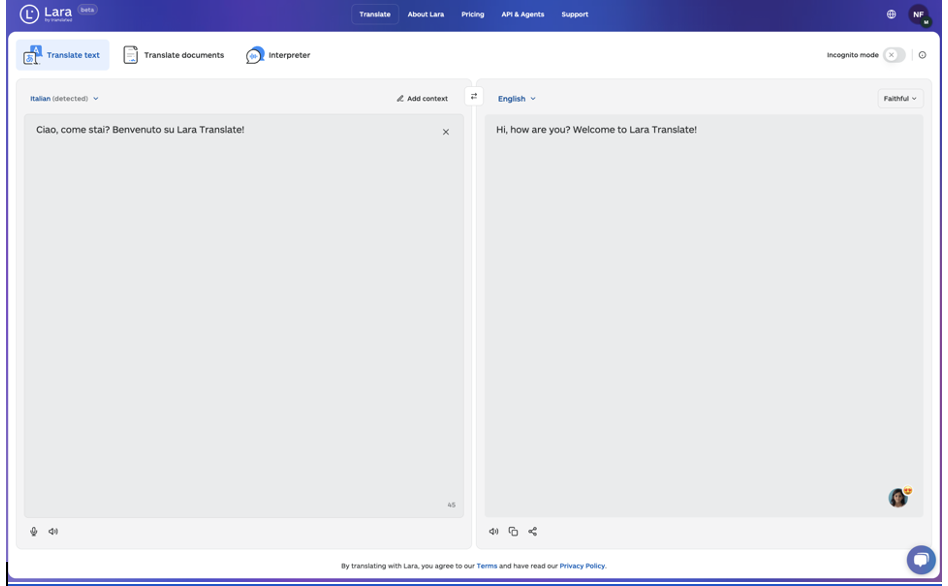Start microphone voice input
The width and height of the screenshot is (948, 586).
point(34,532)
